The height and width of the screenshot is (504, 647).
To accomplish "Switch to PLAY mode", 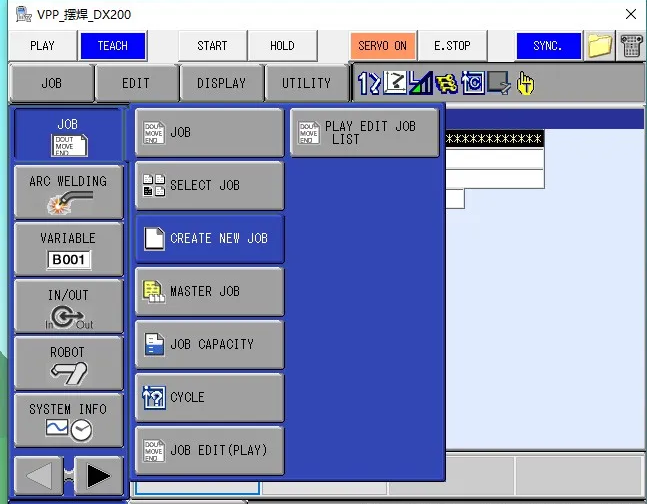I will tap(43, 45).
